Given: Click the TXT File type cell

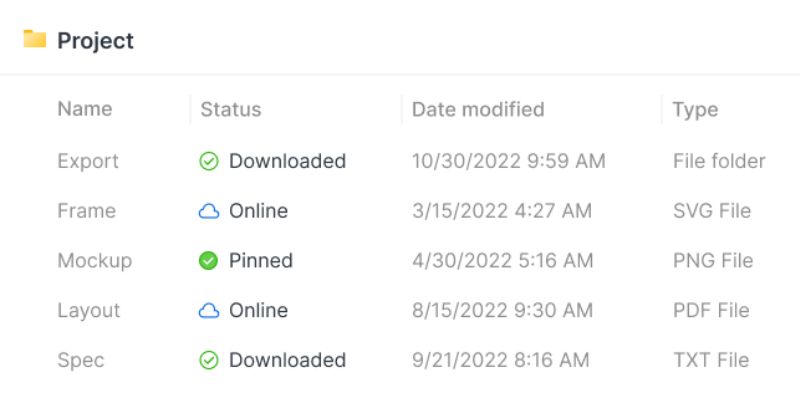Looking at the screenshot, I should point(711,360).
